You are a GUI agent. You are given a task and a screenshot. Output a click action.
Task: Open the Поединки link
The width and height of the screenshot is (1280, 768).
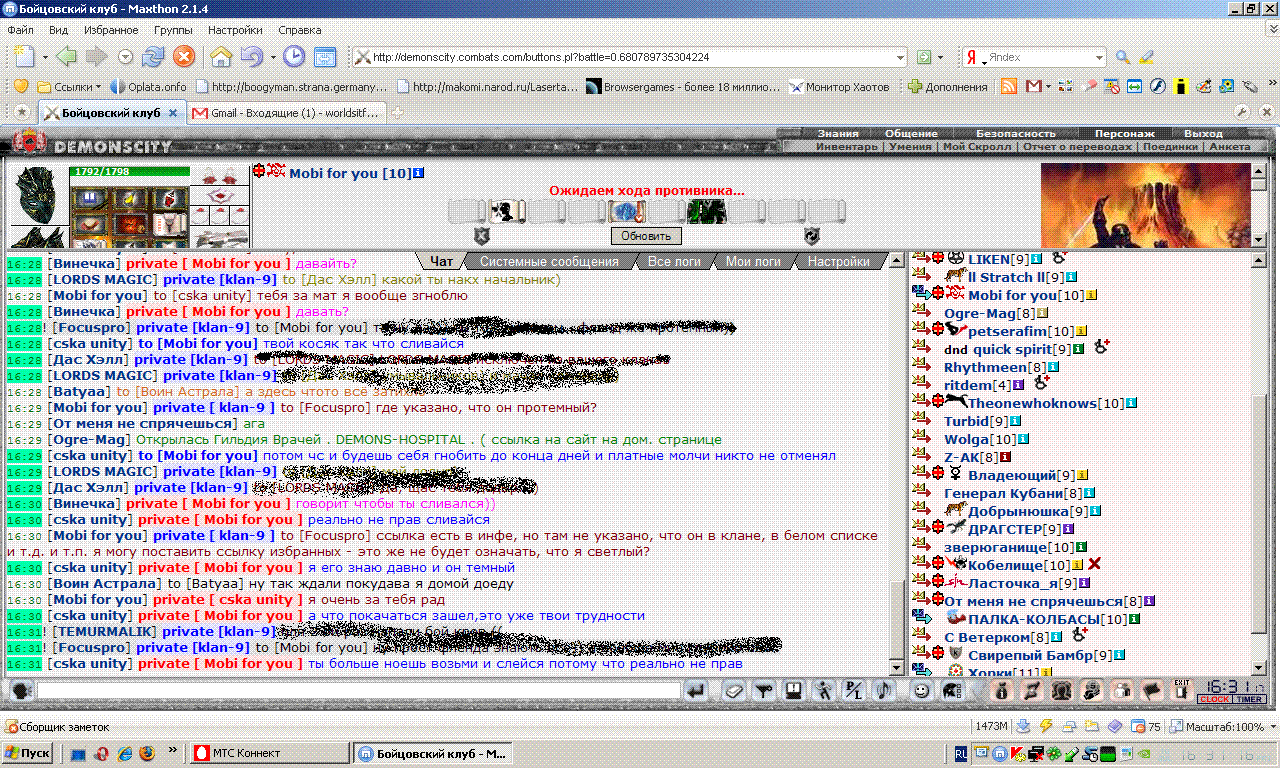[1171, 146]
